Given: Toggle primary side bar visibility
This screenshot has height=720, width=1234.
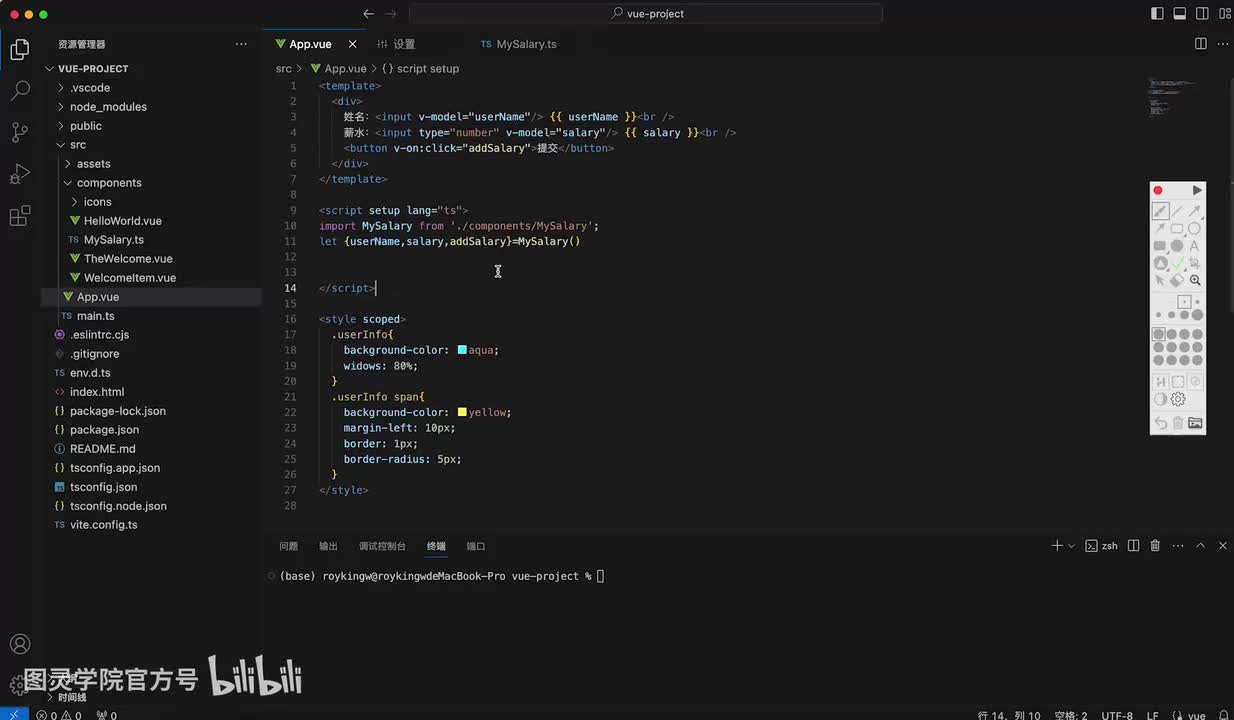Looking at the screenshot, I should pos(1158,14).
